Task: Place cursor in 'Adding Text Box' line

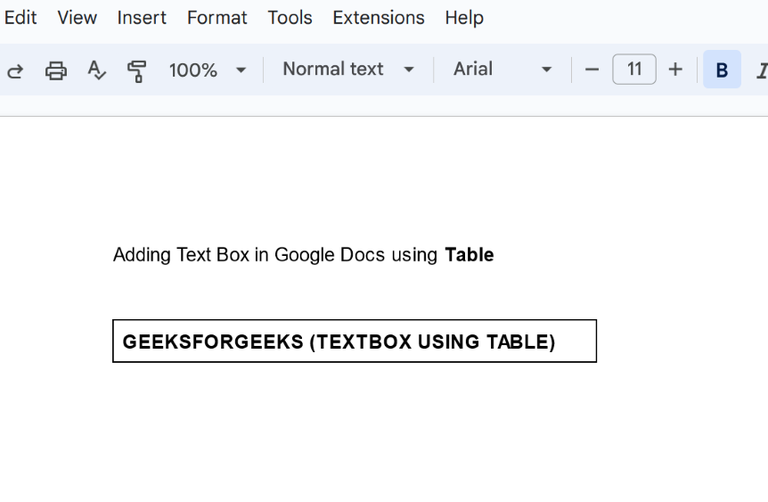Action: coord(303,255)
